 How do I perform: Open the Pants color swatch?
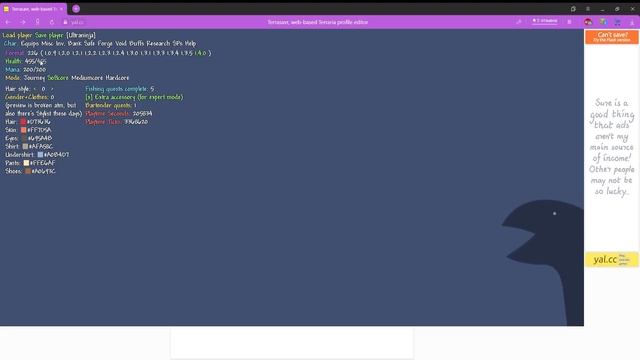26,163
